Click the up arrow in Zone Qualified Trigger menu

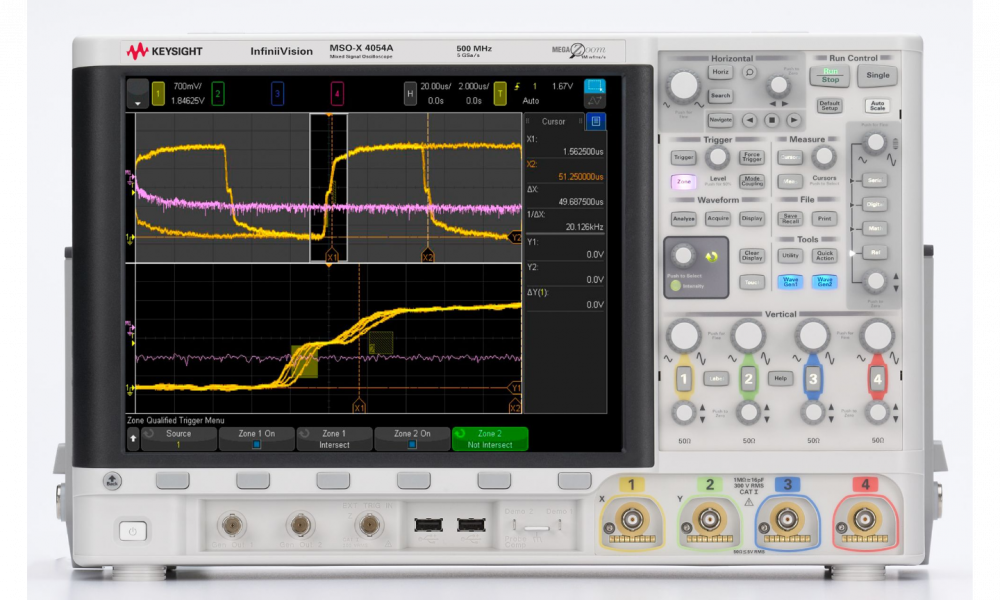133,439
